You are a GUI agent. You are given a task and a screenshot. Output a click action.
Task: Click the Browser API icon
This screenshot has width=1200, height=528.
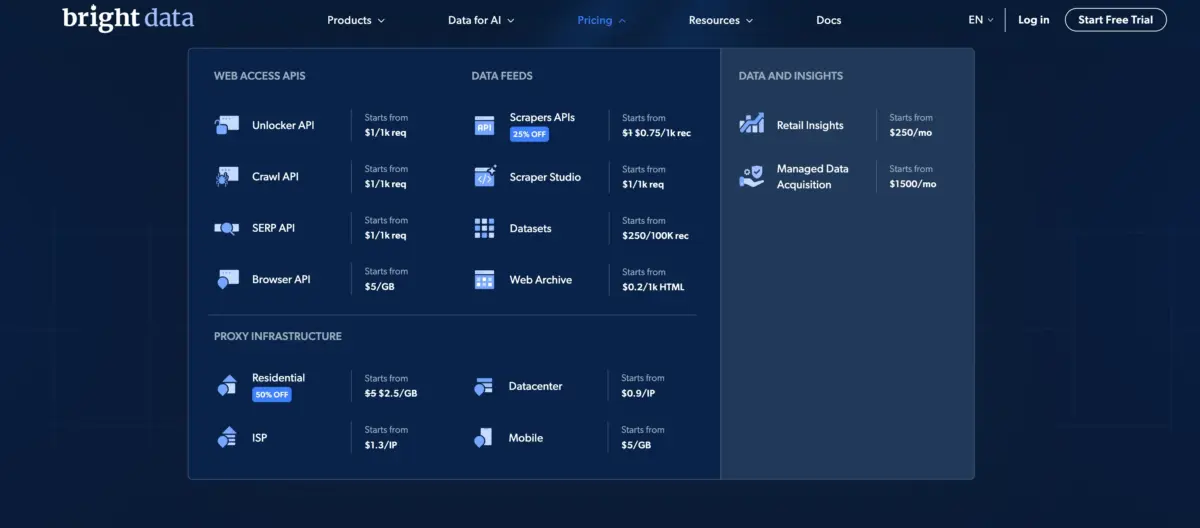tap(226, 280)
